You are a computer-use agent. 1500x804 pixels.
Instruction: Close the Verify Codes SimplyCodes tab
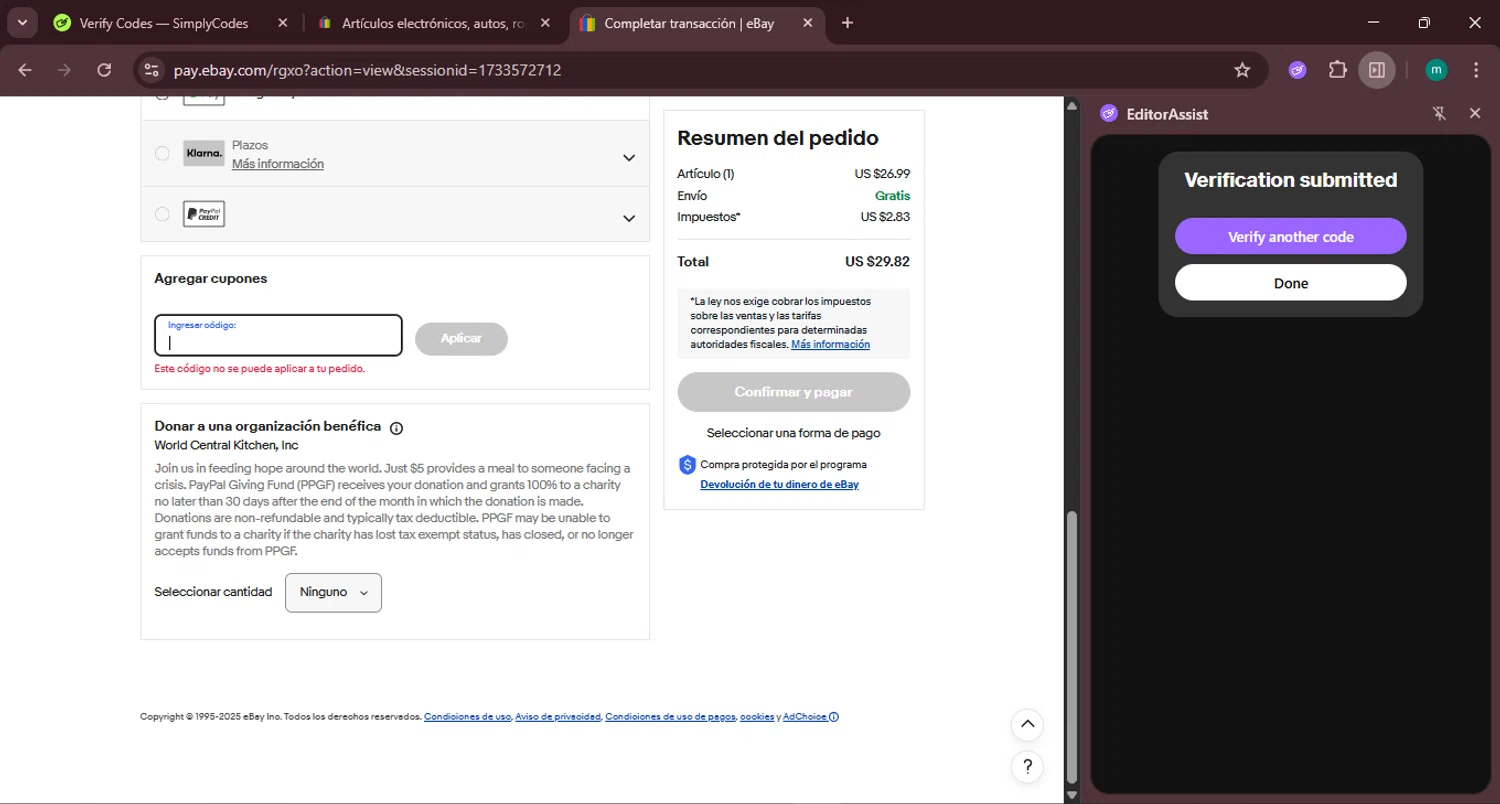pyautogui.click(x=282, y=23)
